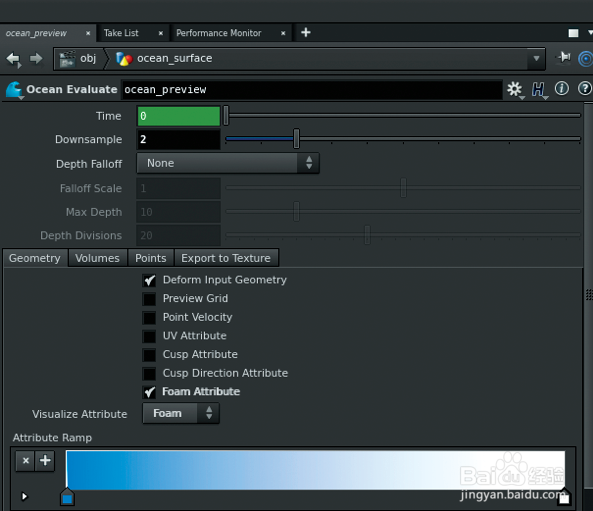Click the Depth Falloff label

[x=89, y=164]
